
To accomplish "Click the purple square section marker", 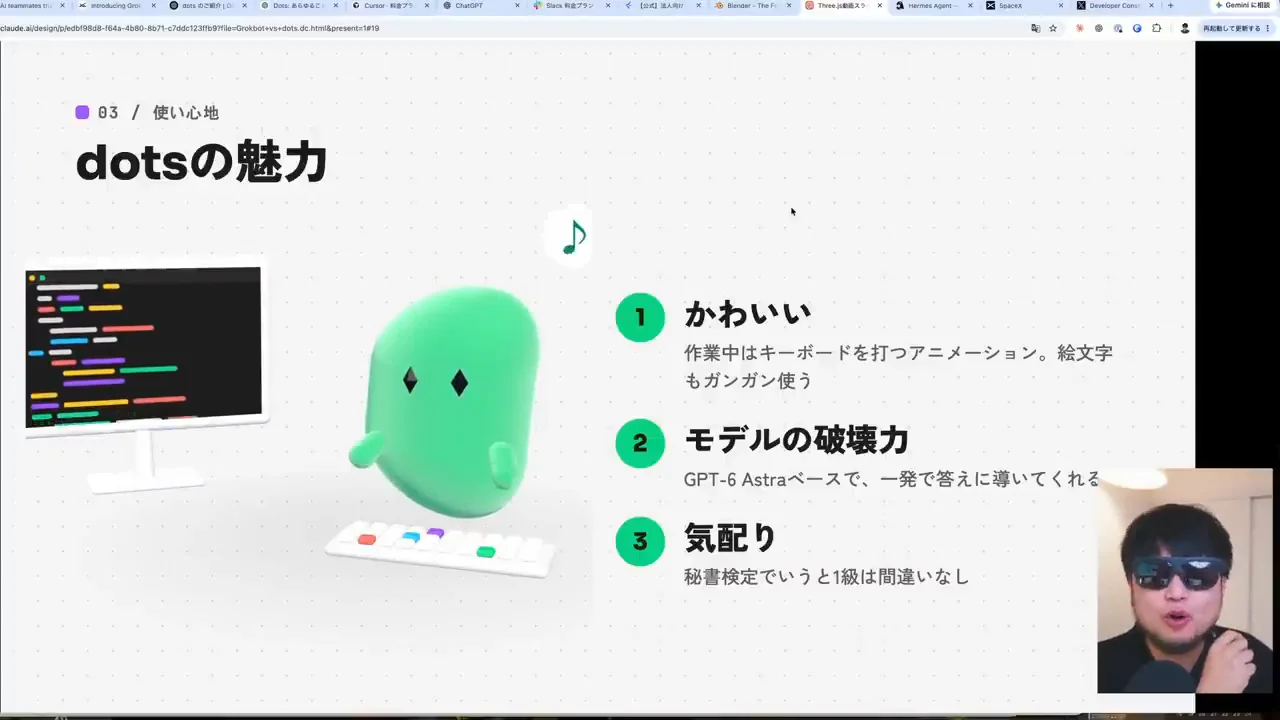I will click(x=82, y=112).
